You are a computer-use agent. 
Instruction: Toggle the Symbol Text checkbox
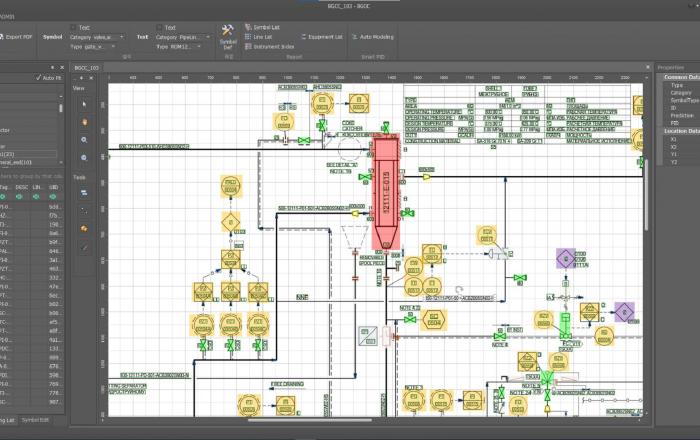73,28
